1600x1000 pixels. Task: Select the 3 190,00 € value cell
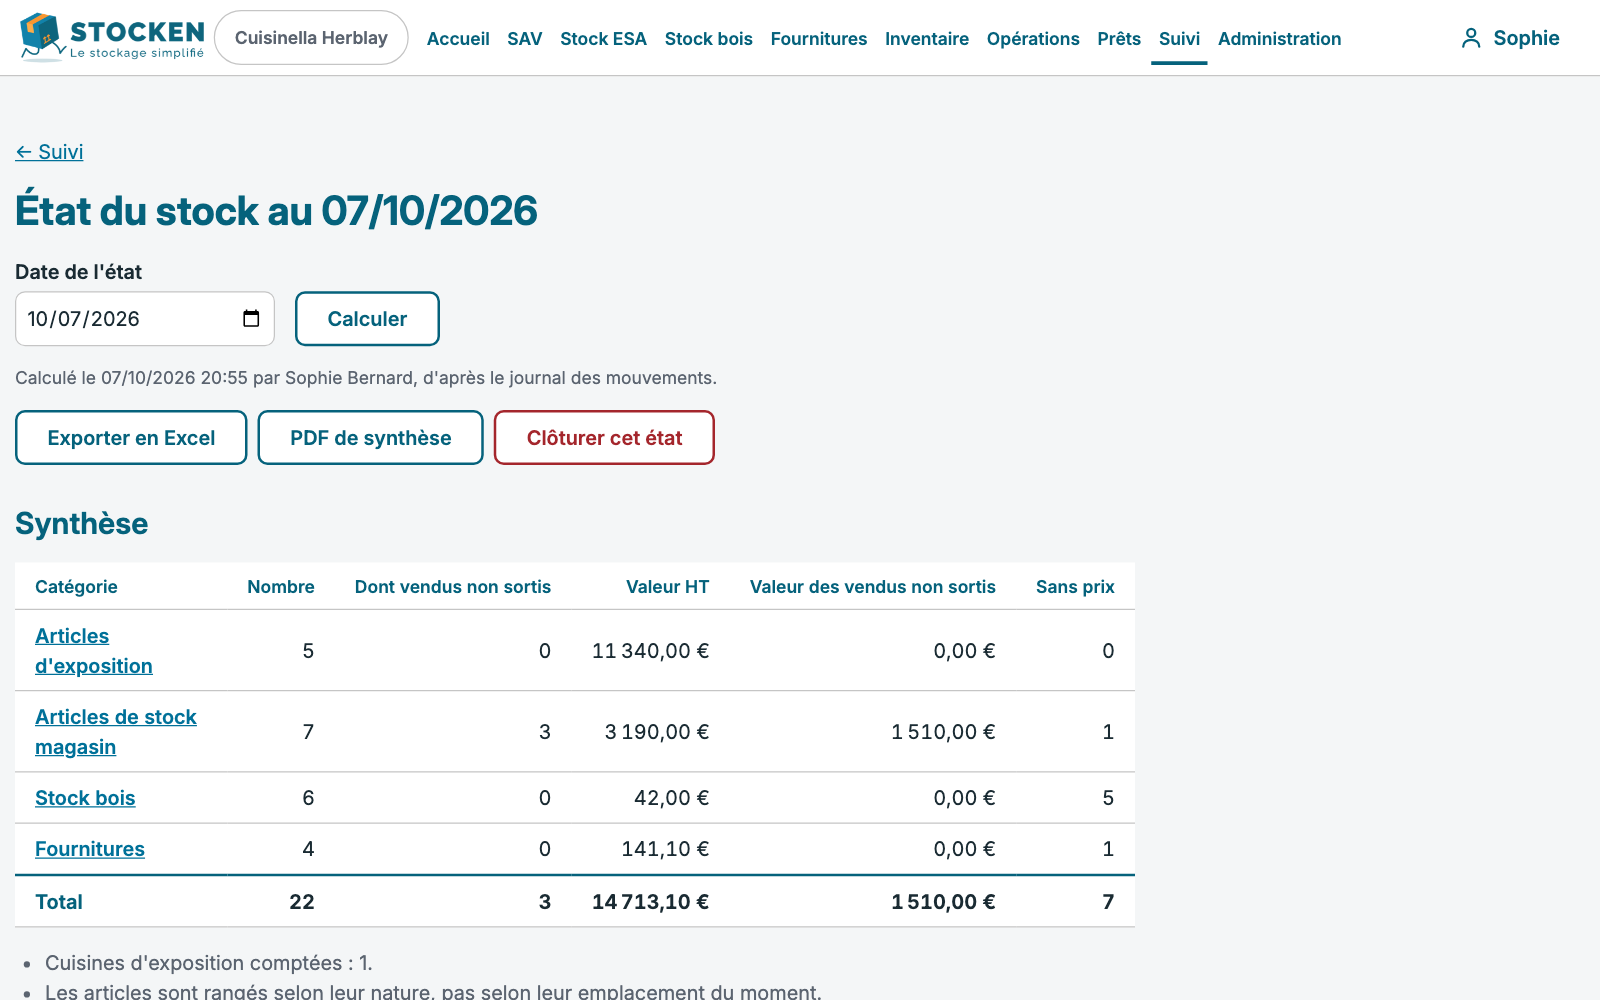(657, 732)
